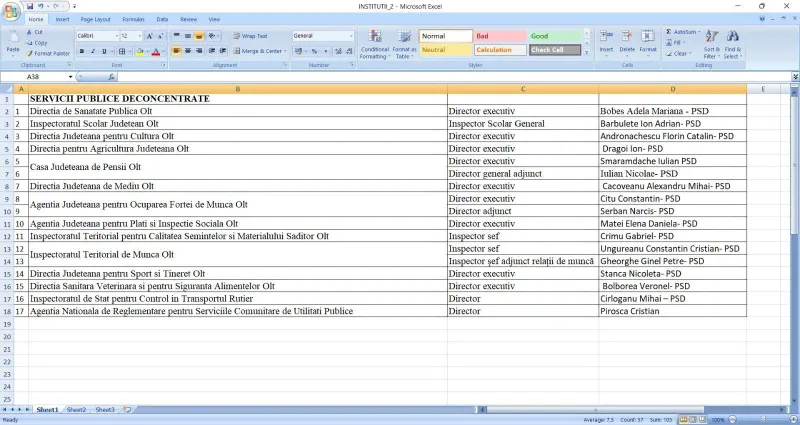The height and width of the screenshot is (425, 800).
Task: Toggle Wrap Text
Action: click(250, 36)
